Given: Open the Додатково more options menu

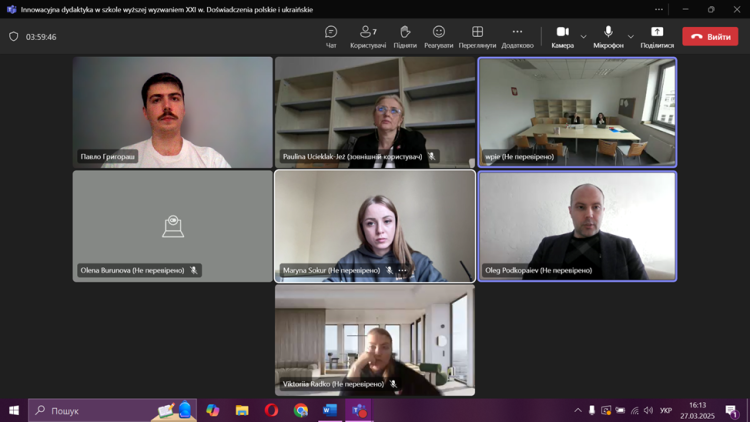Looking at the screenshot, I should (x=517, y=36).
